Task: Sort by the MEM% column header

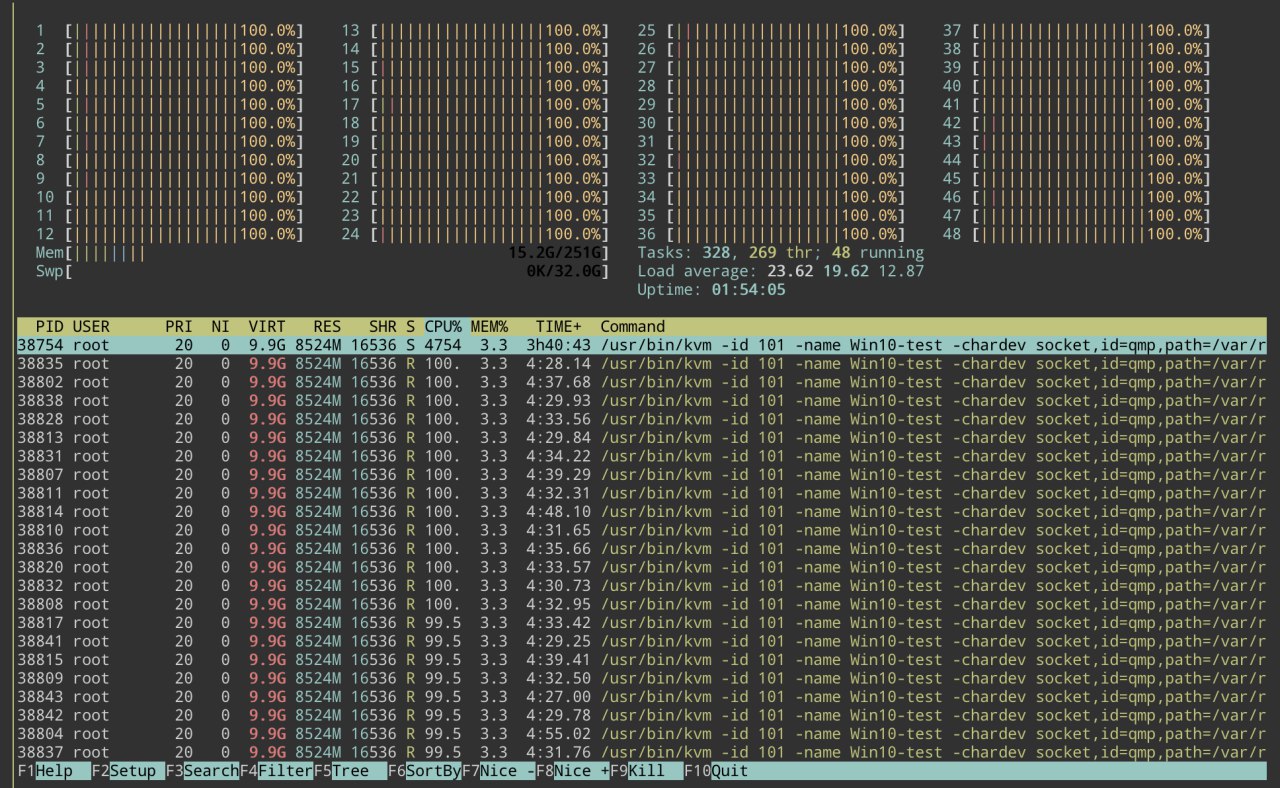Action: point(489,326)
